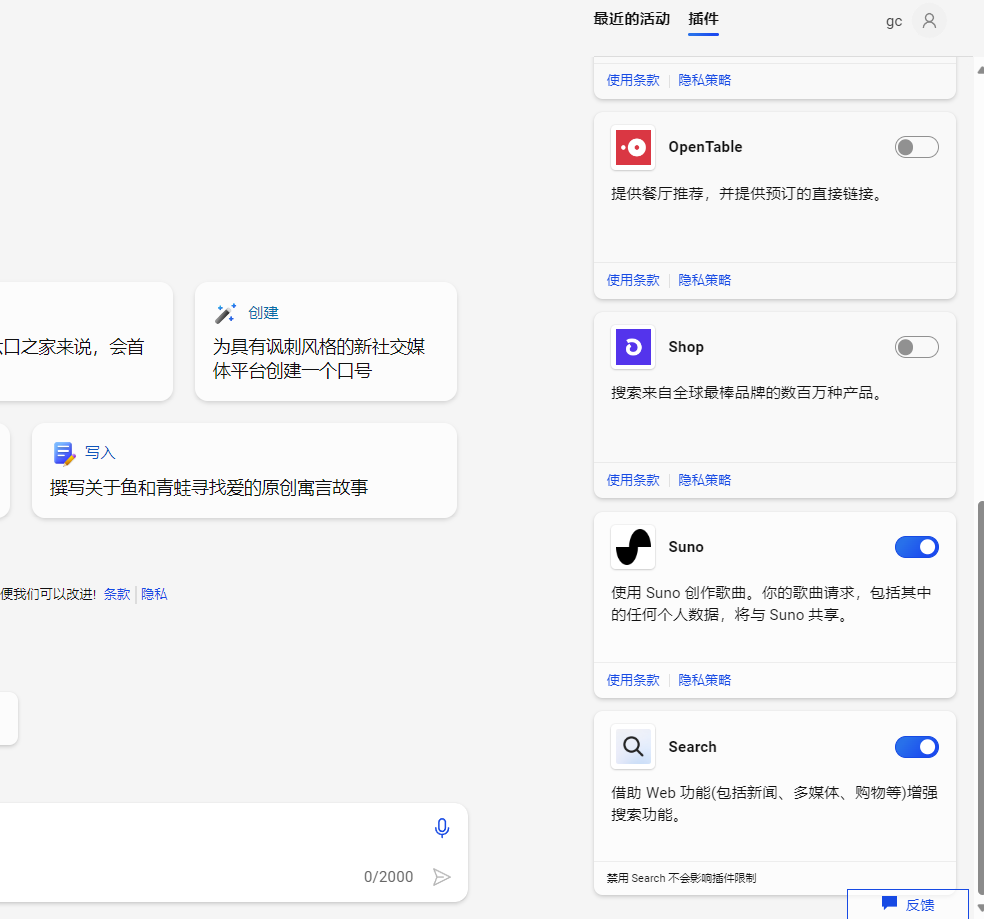Switch to the 最近的活动 tab
Viewport: 984px width, 919px height.
tap(631, 19)
